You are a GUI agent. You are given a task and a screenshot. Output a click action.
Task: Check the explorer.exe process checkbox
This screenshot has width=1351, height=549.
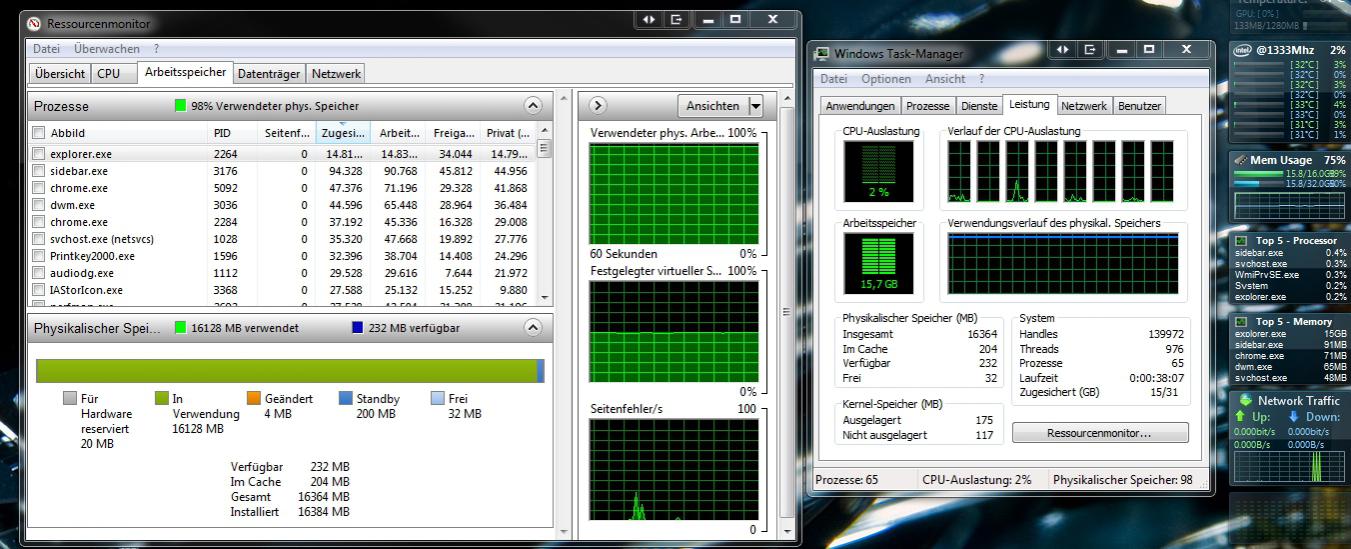pos(38,154)
